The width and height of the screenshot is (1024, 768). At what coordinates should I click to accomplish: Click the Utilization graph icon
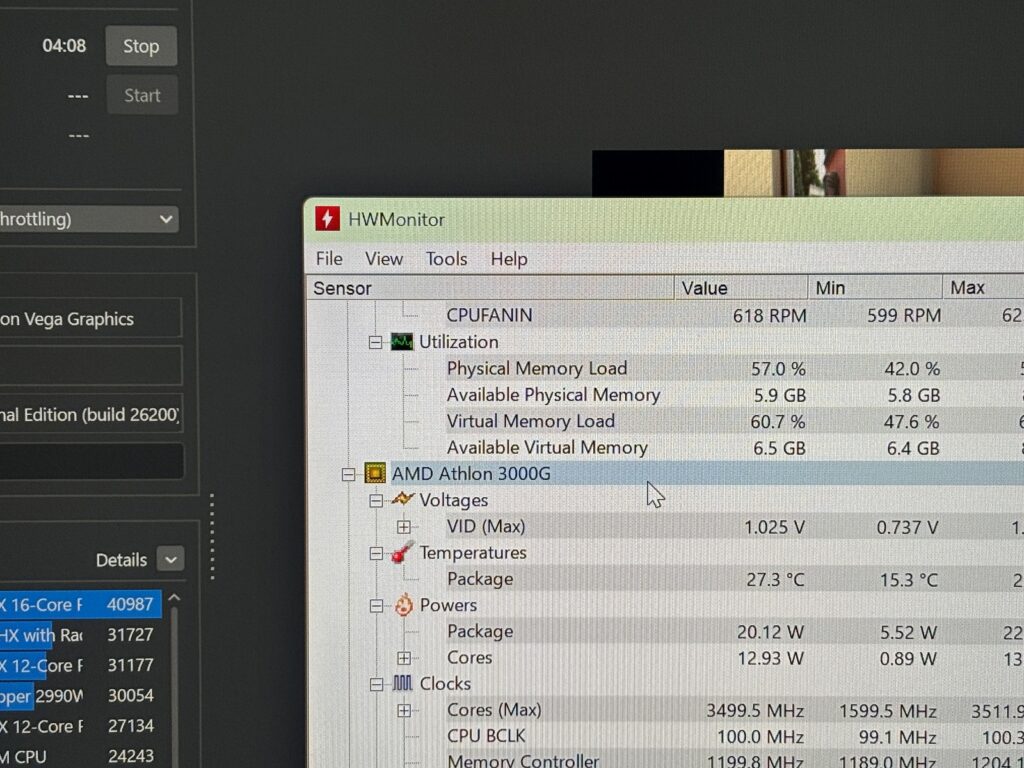[x=402, y=342]
